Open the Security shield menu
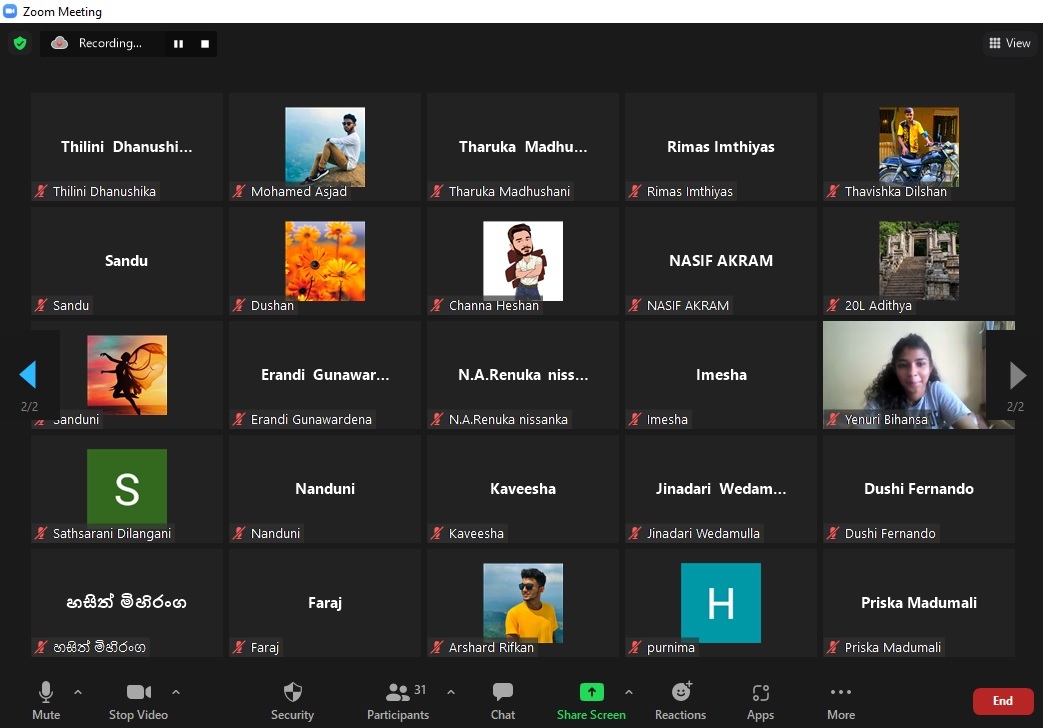The height and width of the screenshot is (728, 1043). [x=292, y=700]
